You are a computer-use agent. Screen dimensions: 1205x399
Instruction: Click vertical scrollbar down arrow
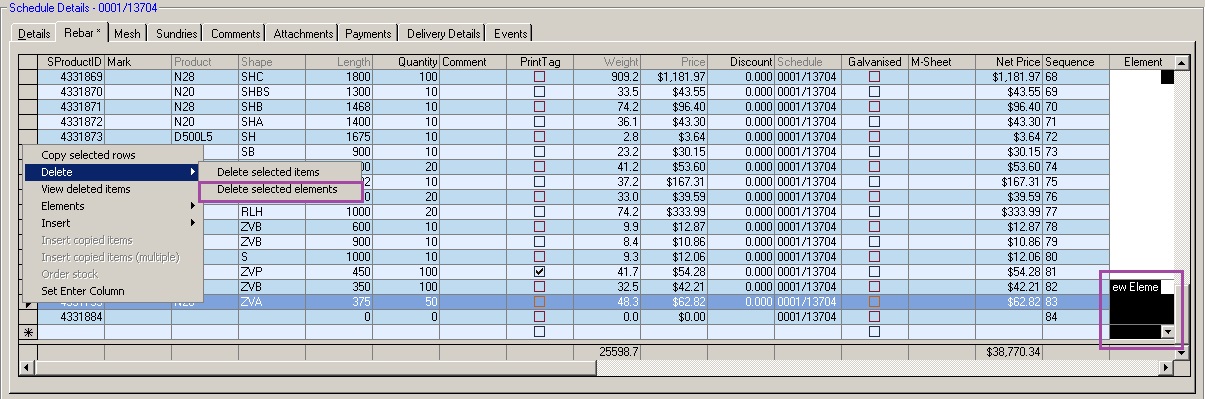pos(1182,352)
